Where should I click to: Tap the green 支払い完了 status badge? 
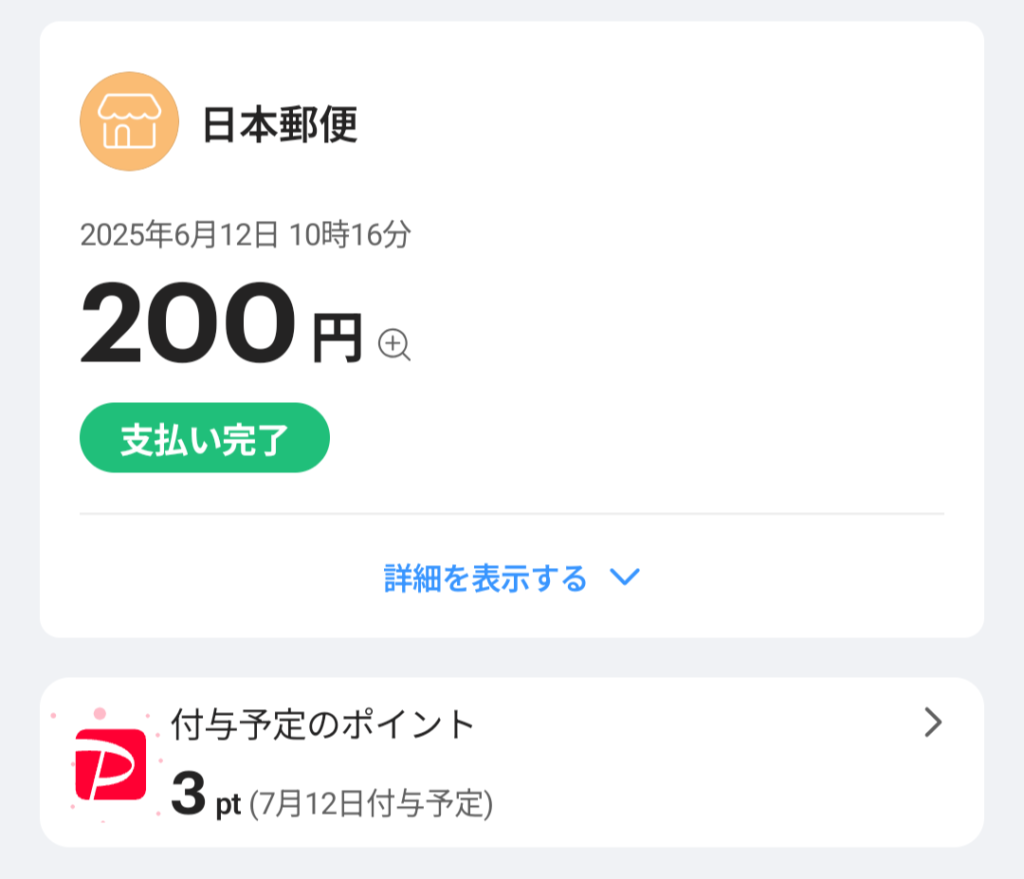coord(204,438)
